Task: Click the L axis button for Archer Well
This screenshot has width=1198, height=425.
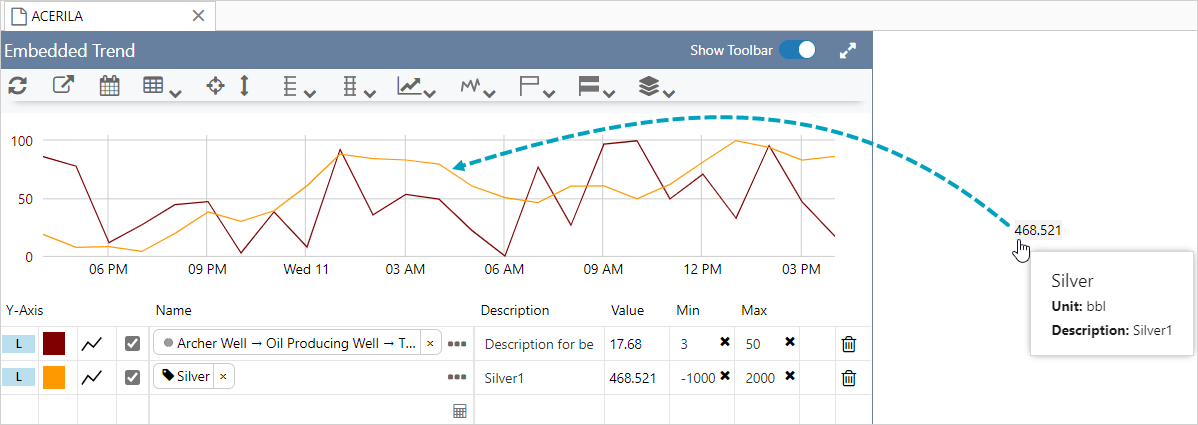Action: [x=18, y=344]
